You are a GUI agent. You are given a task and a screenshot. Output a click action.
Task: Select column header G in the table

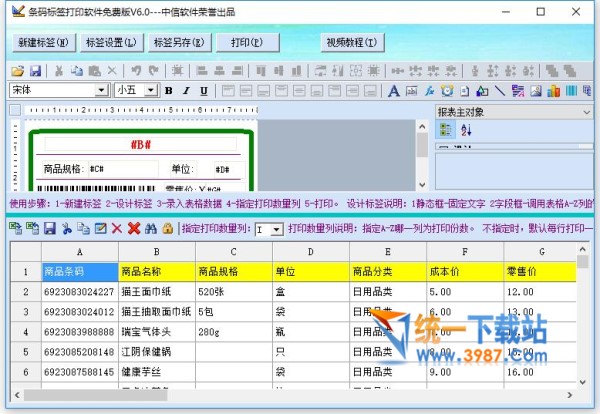click(x=540, y=251)
